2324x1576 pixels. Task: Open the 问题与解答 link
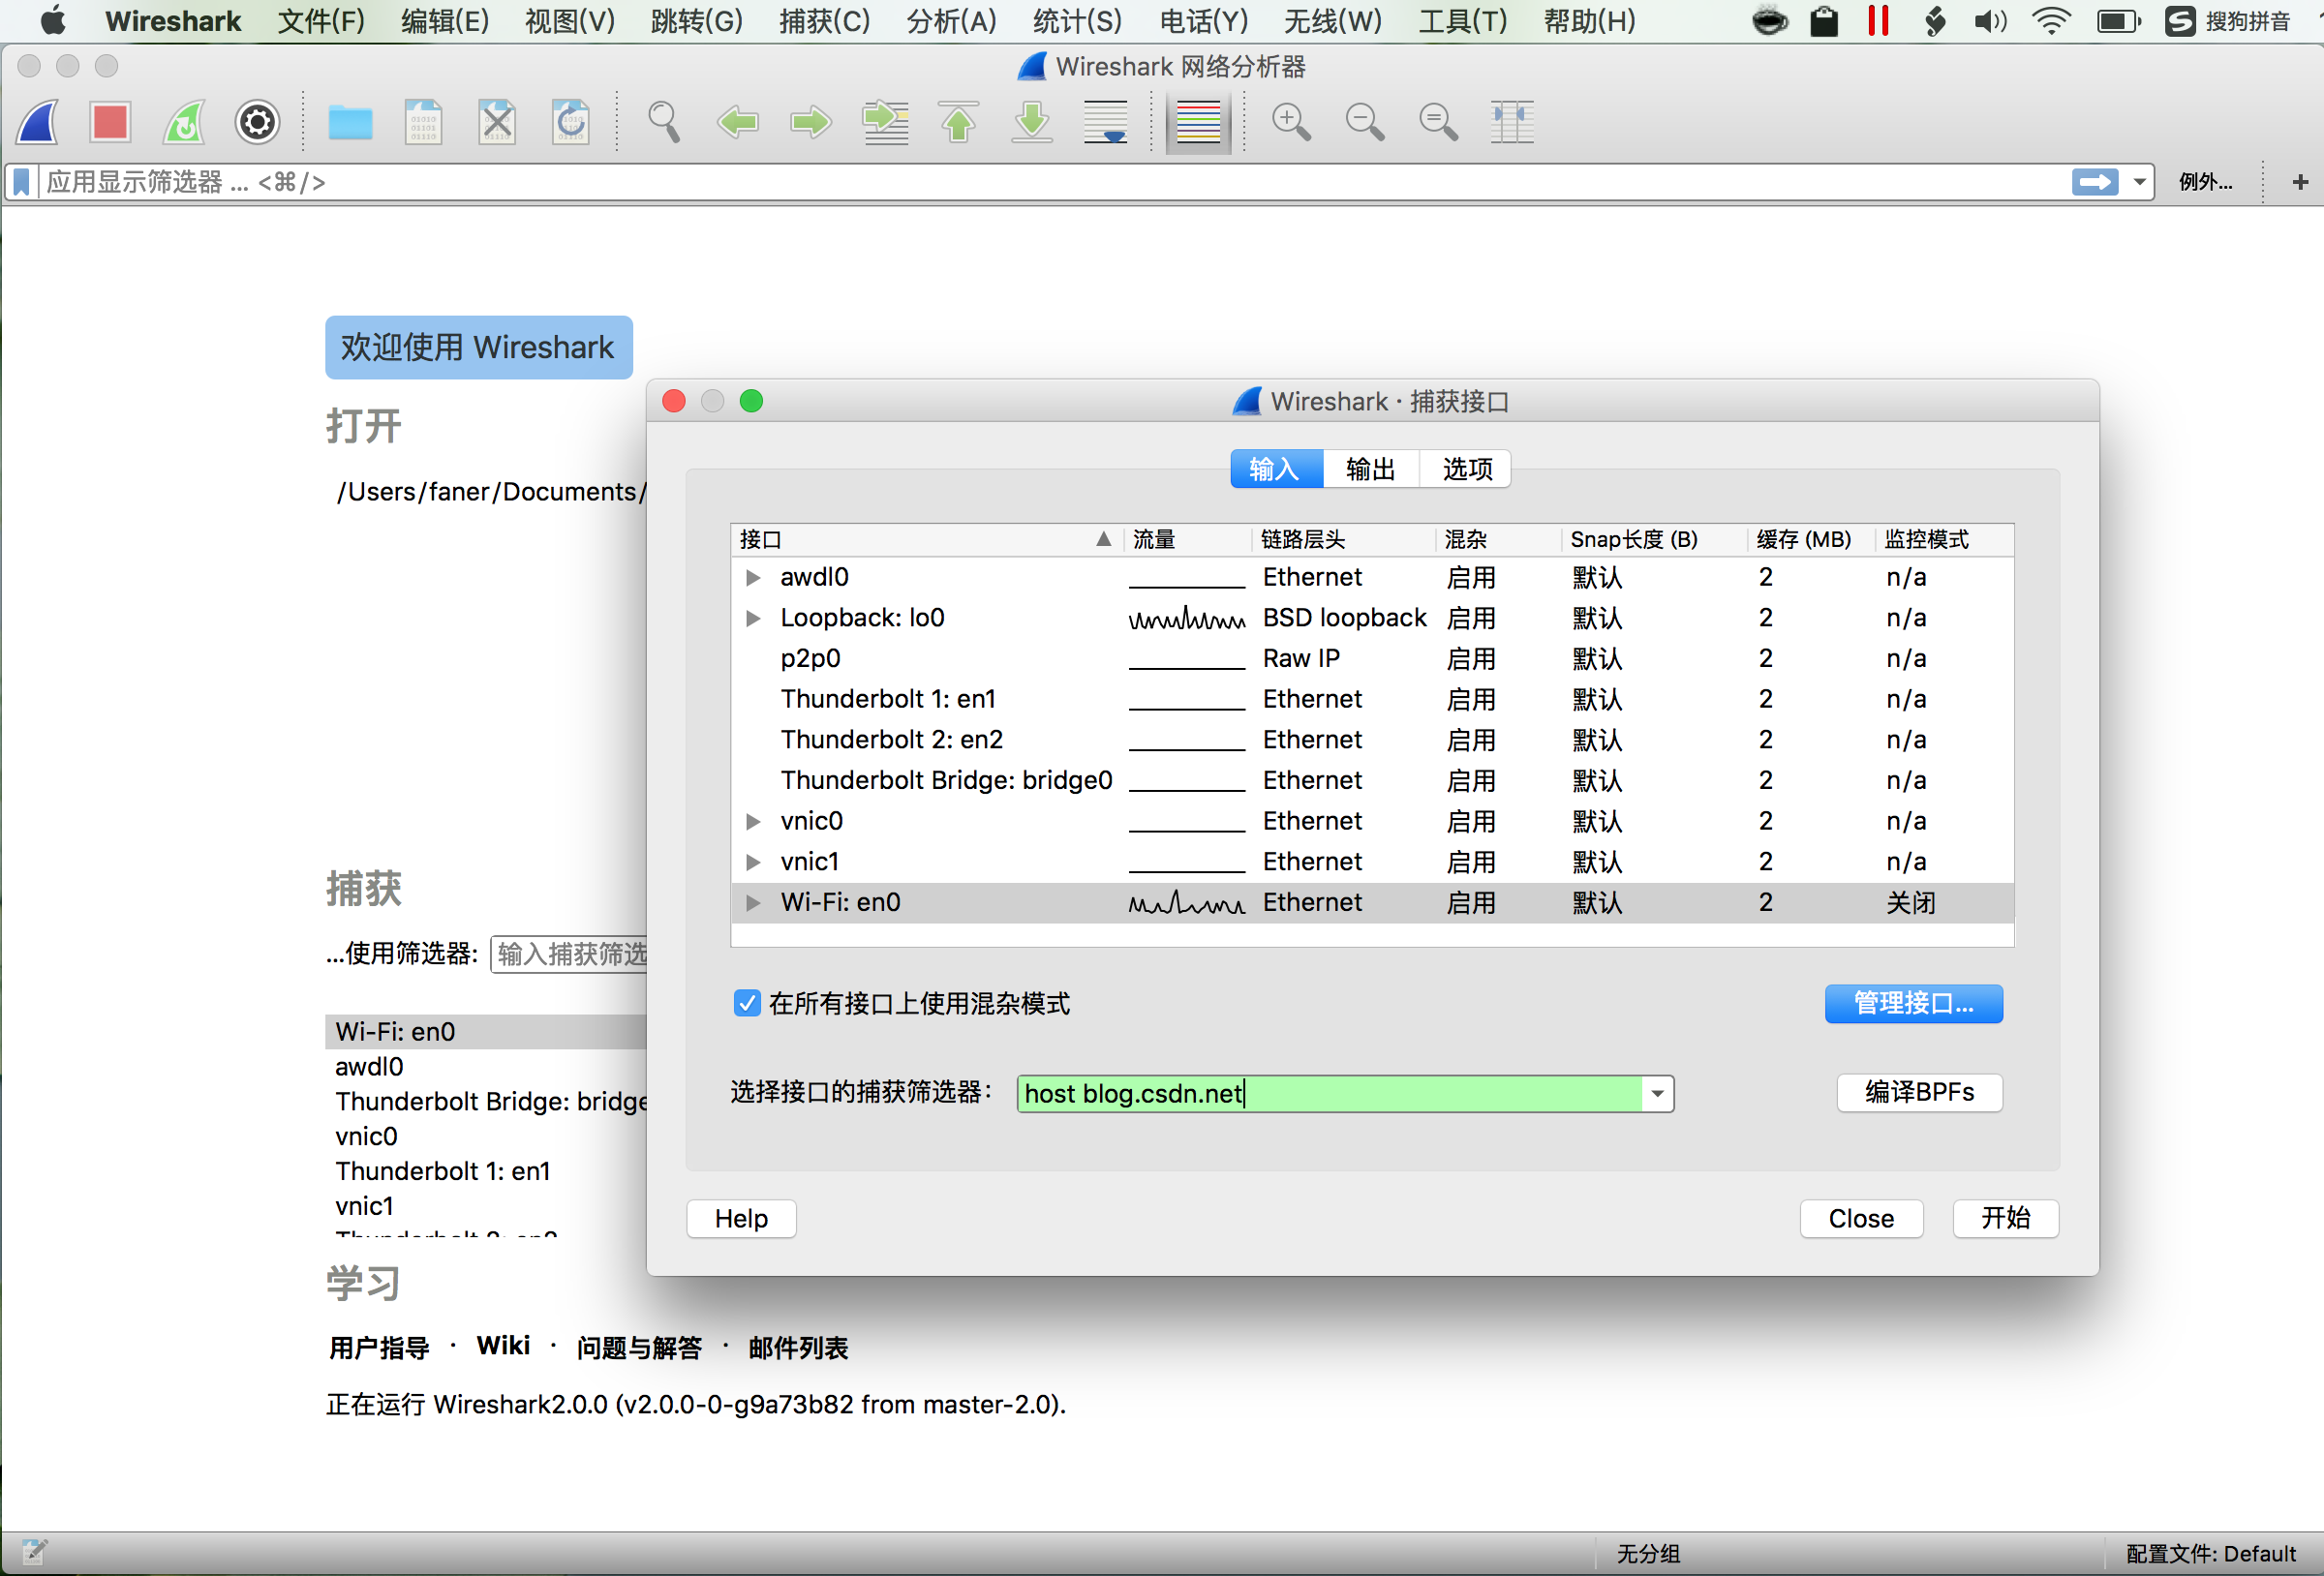[639, 1347]
